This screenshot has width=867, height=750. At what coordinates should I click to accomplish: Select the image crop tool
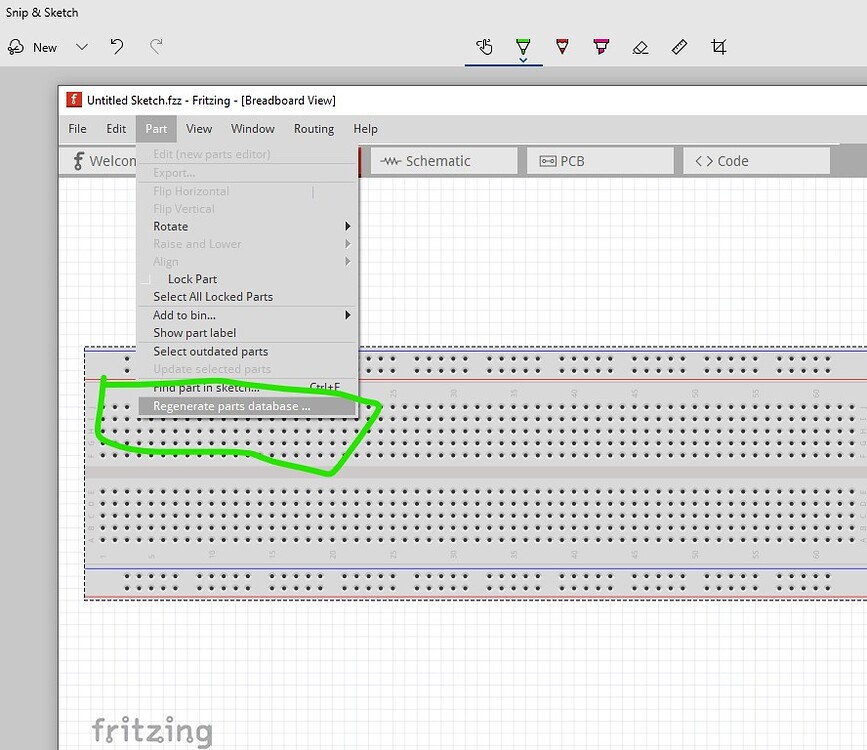point(718,47)
